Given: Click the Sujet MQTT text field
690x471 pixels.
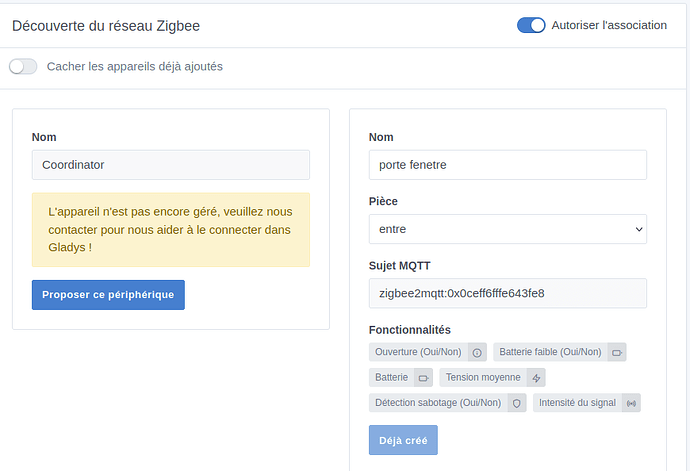Looking at the screenshot, I should [x=507, y=293].
